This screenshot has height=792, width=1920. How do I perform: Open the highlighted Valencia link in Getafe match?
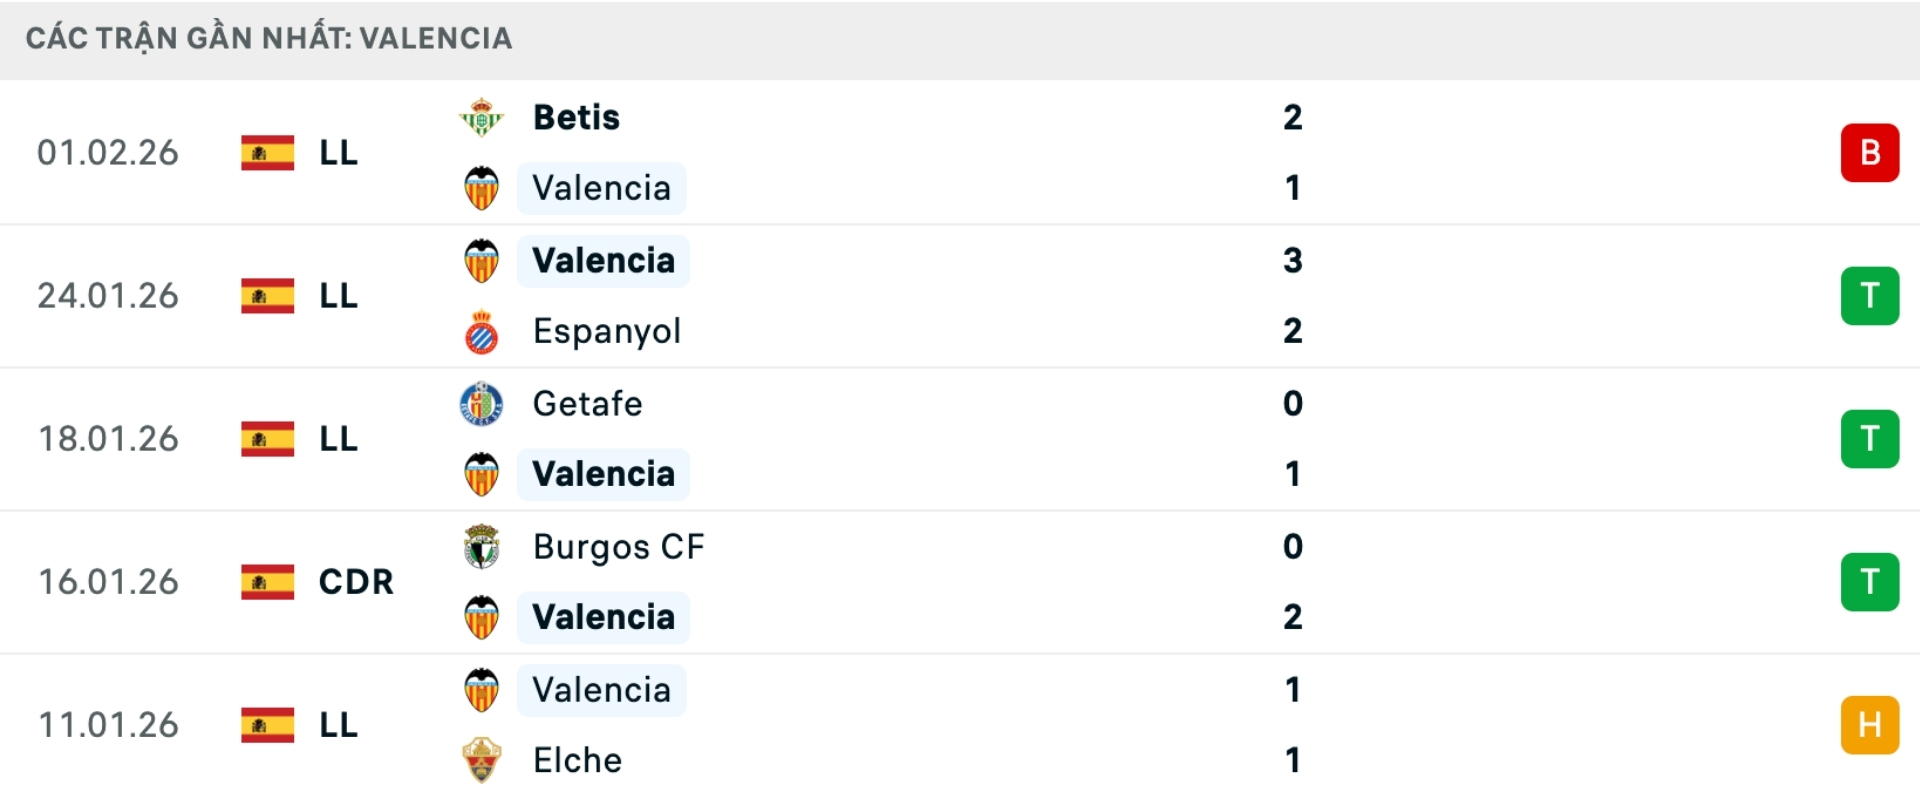[601, 474]
